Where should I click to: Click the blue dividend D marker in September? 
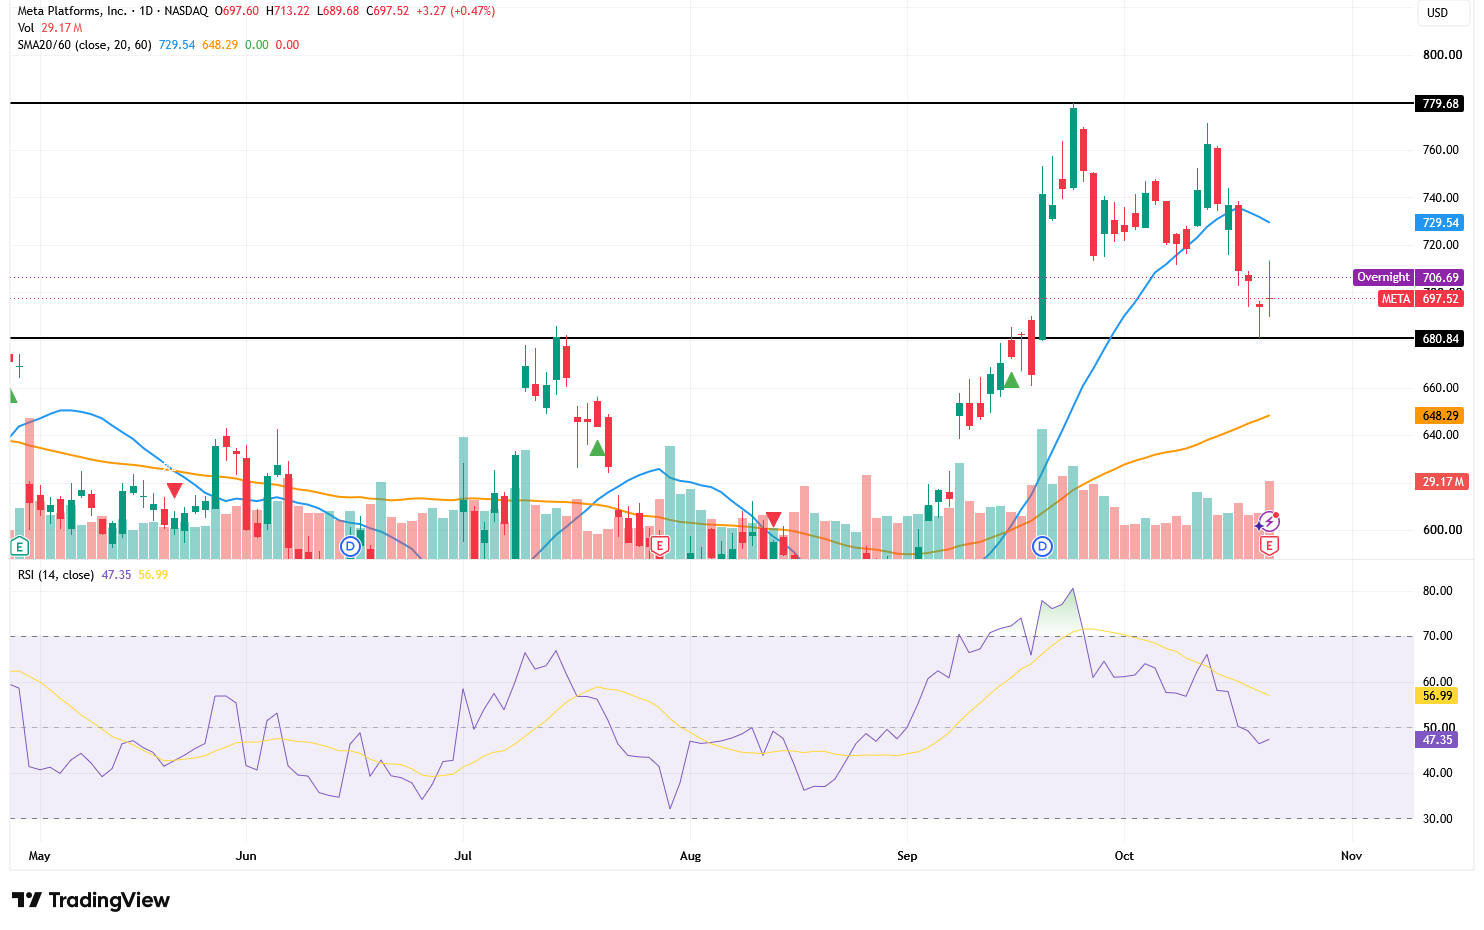tap(1043, 546)
